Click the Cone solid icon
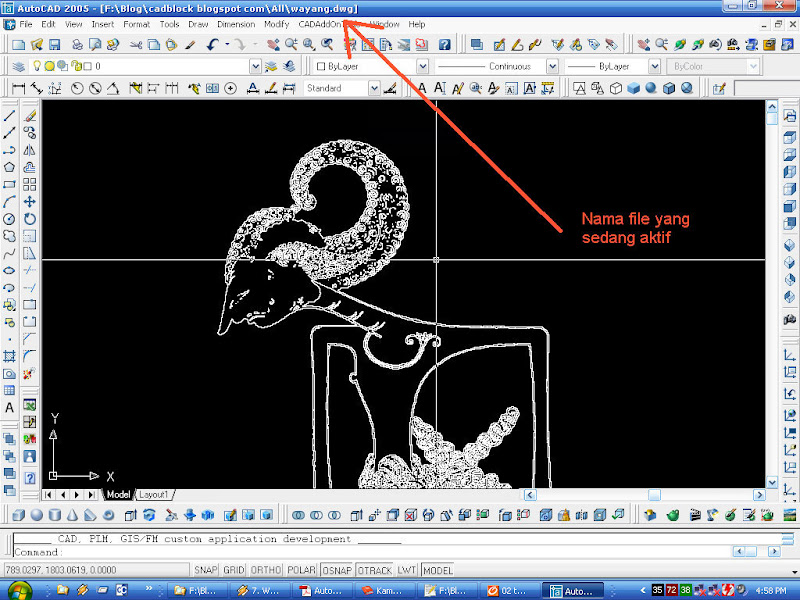The width and height of the screenshot is (800, 600). click(x=72, y=515)
